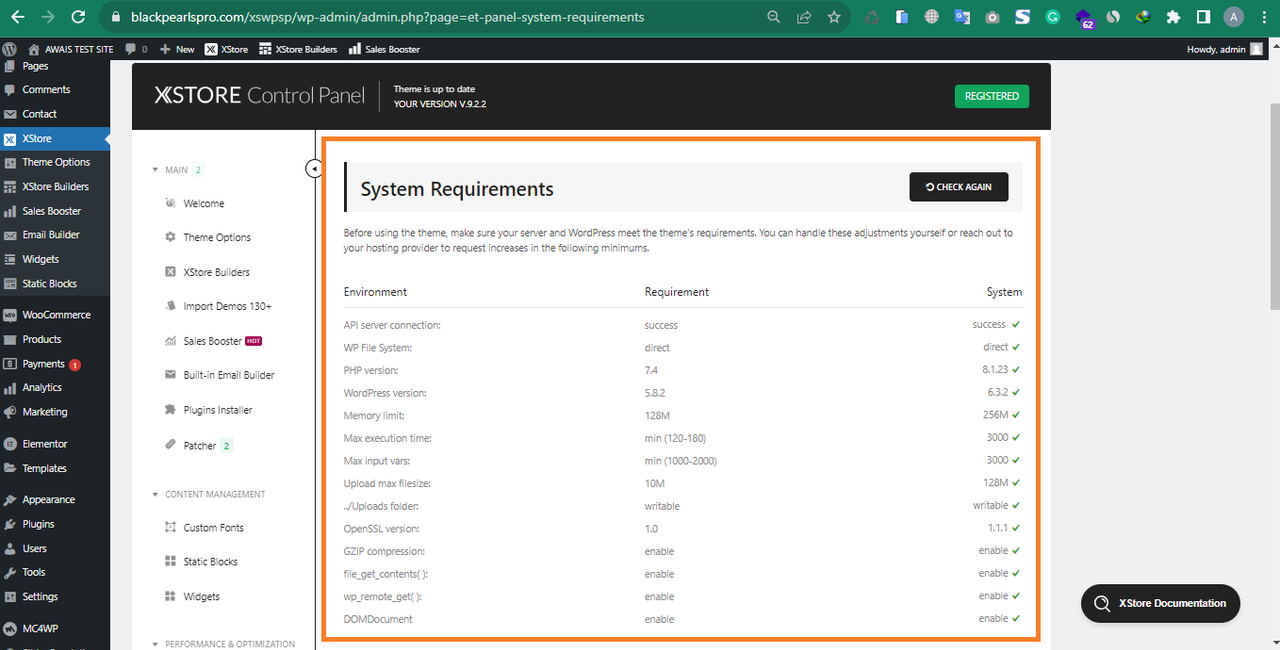
Task: Open the browser share icon
Action: (804, 17)
